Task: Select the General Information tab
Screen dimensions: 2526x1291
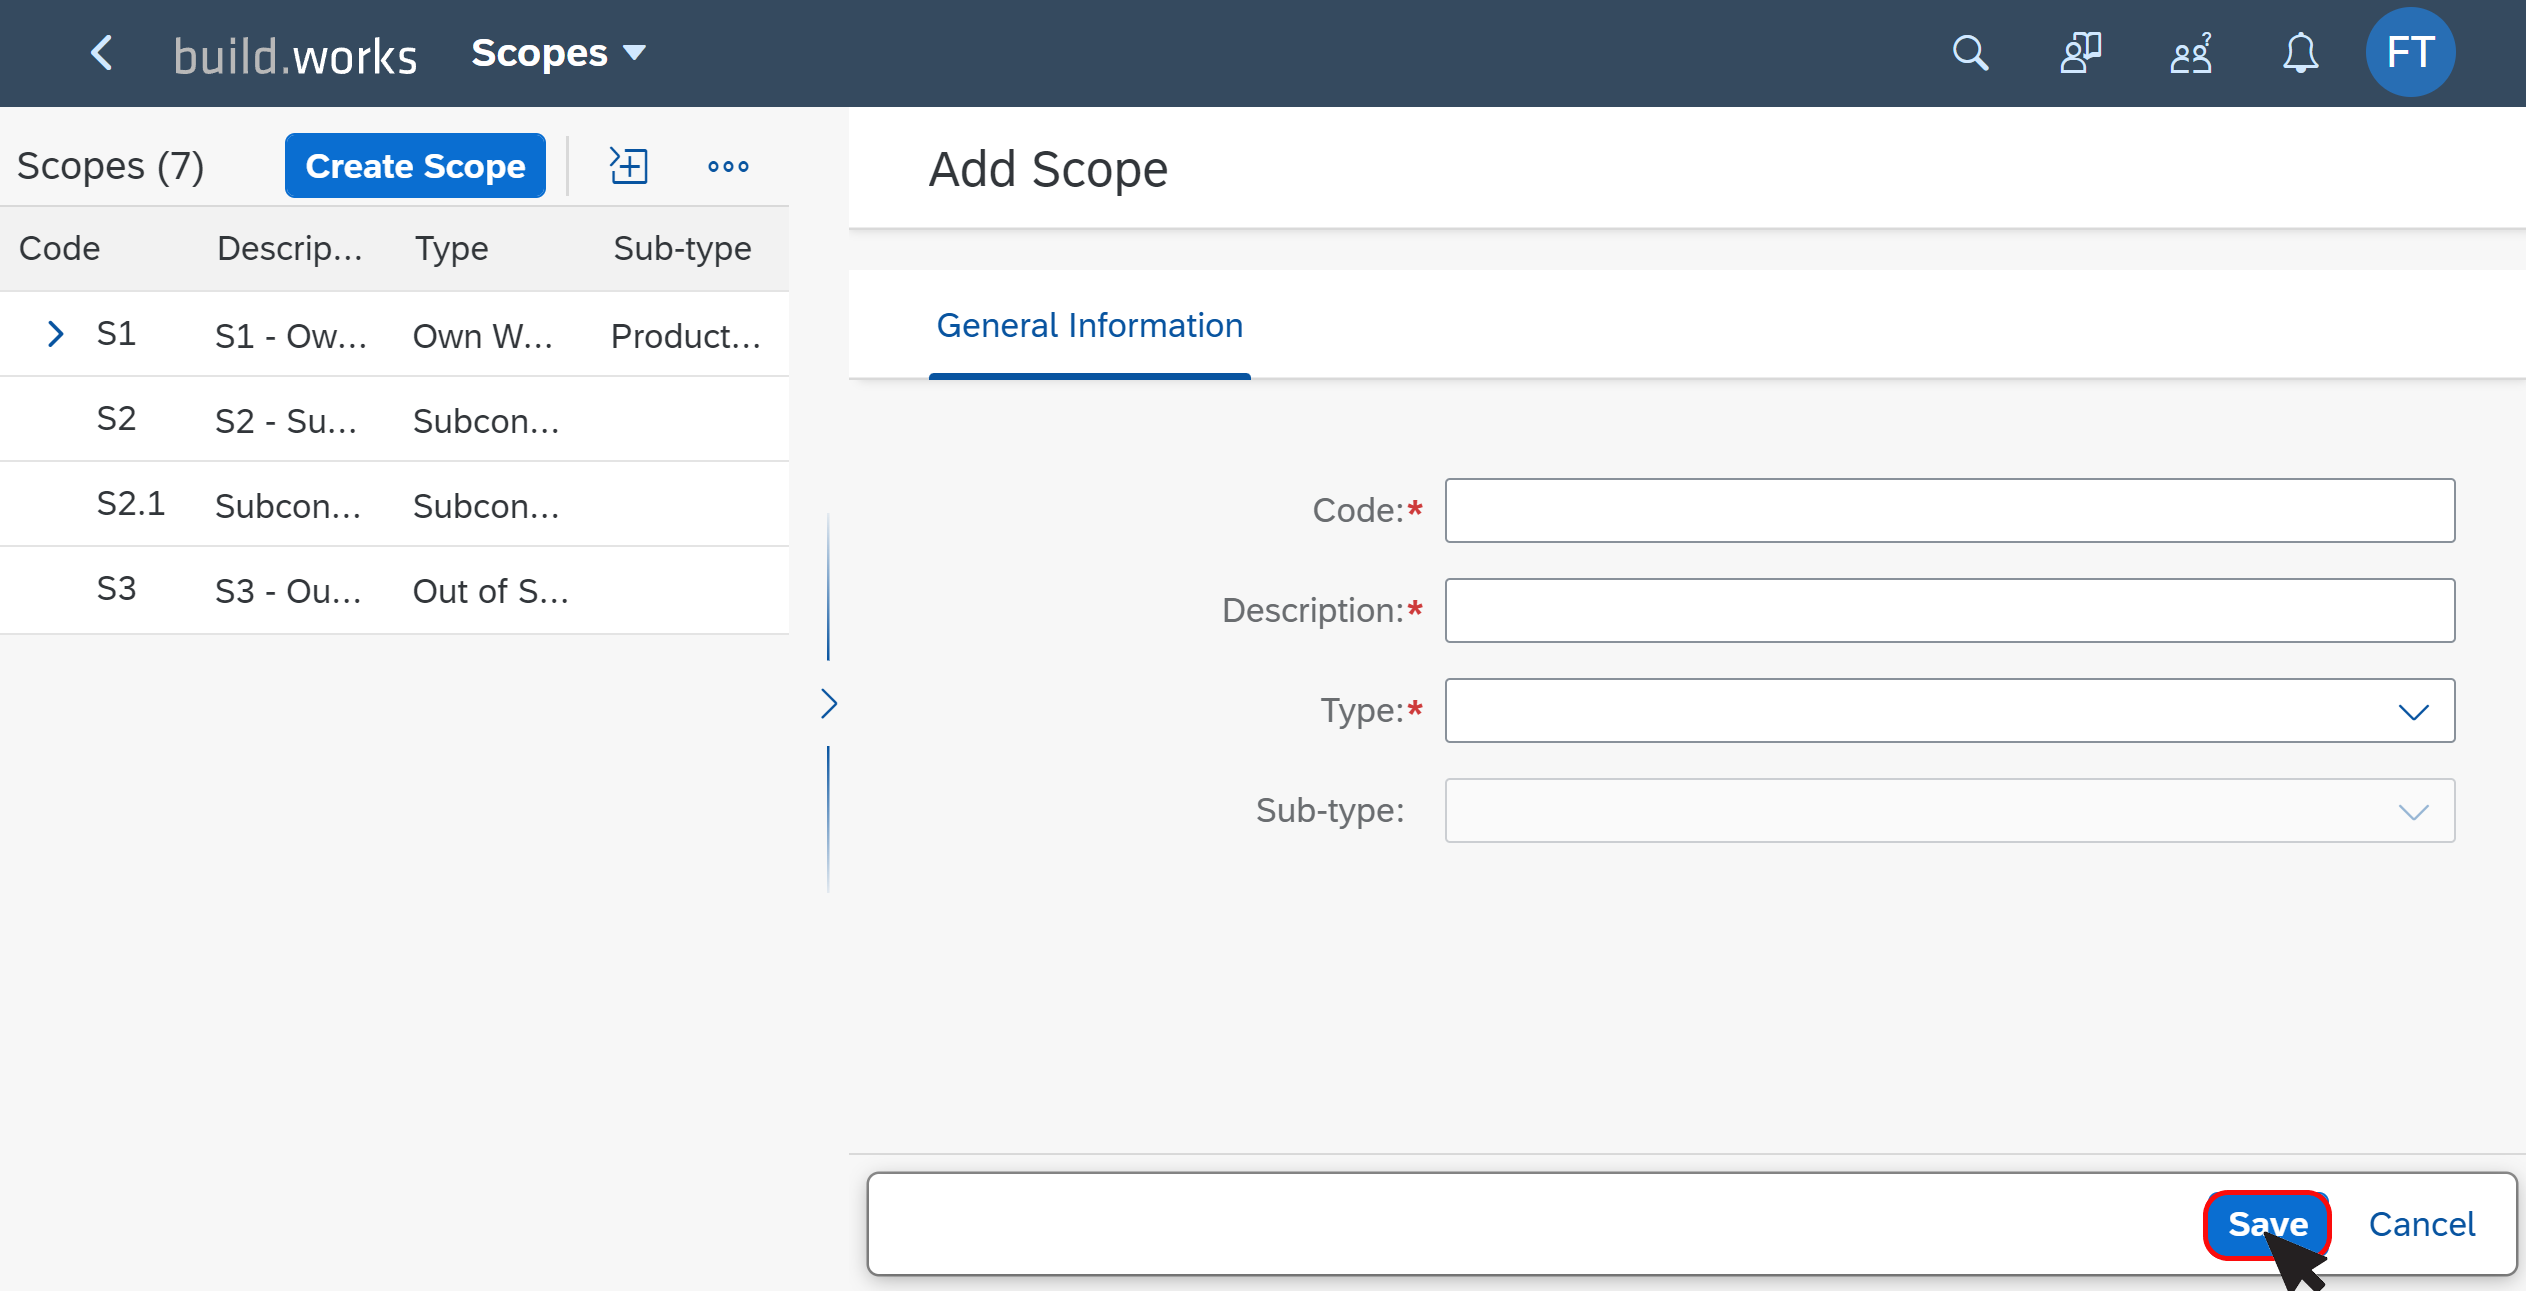Action: (x=1089, y=326)
